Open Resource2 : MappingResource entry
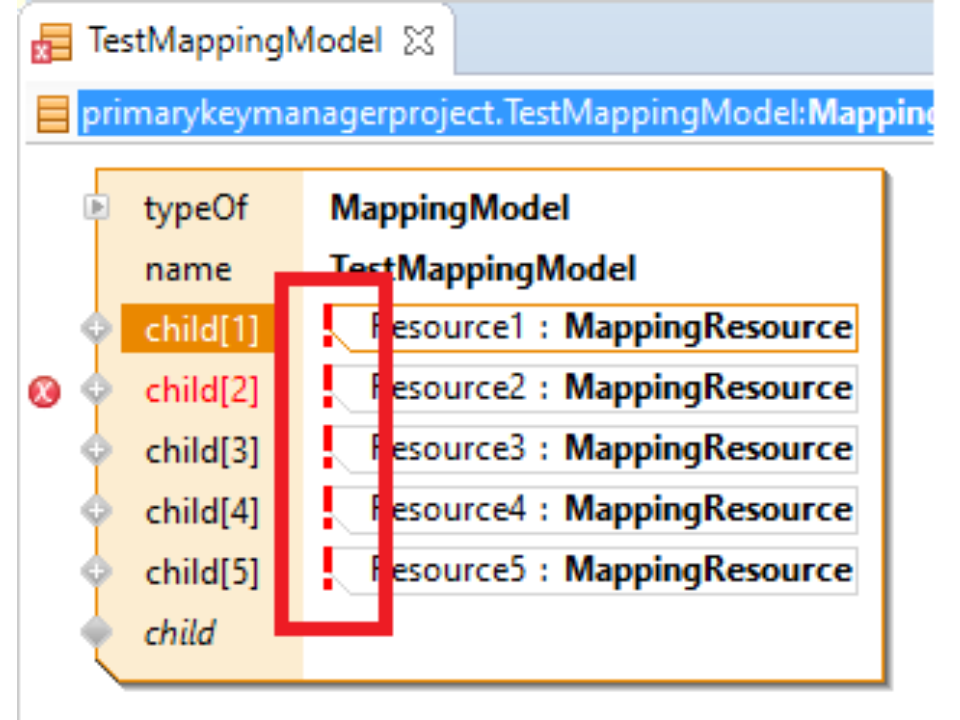The width and height of the screenshot is (960, 720). coord(610,388)
